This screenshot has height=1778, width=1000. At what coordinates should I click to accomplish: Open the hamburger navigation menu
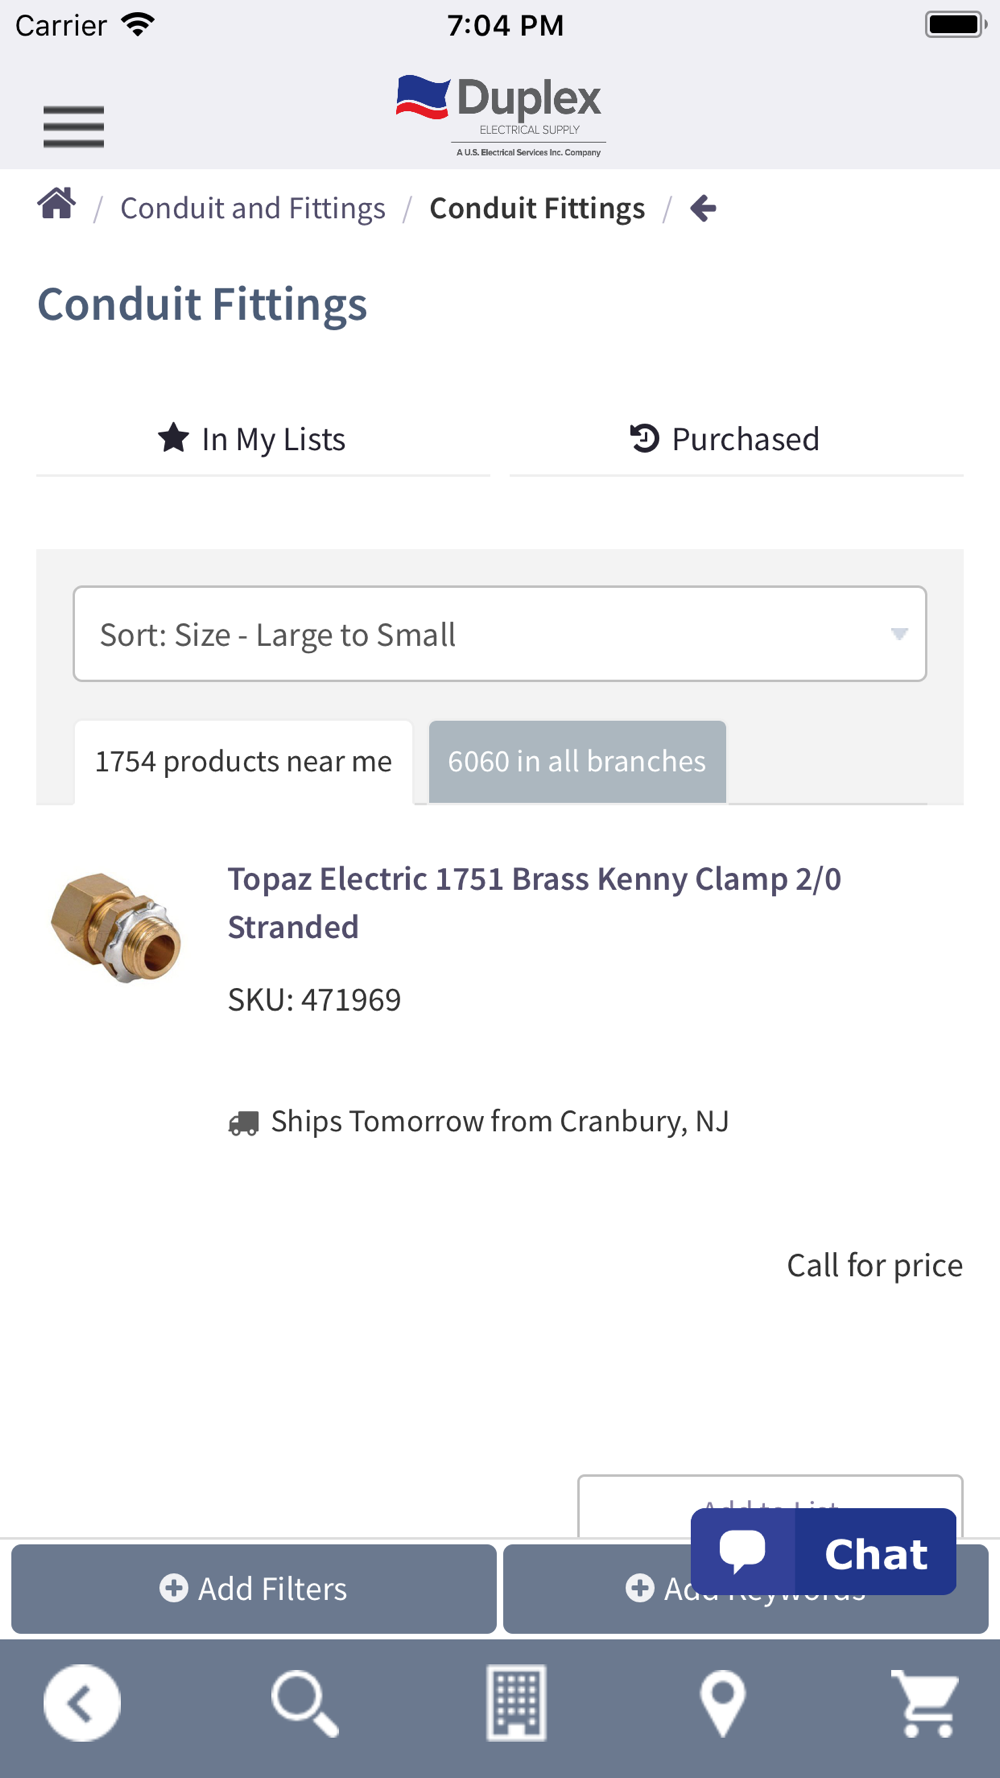click(x=74, y=127)
